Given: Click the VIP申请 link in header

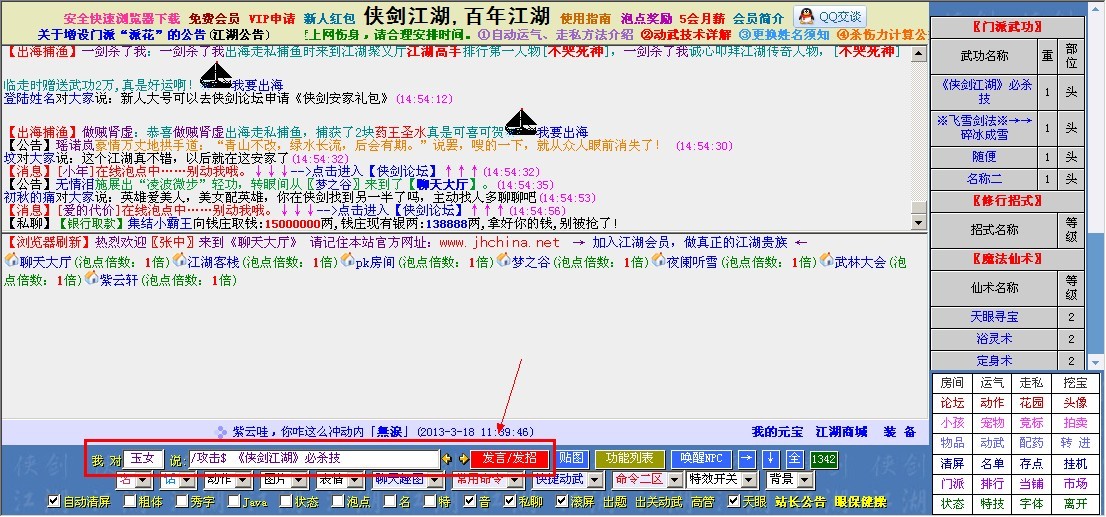Looking at the screenshot, I should pyautogui.click(x=272, y=19).
